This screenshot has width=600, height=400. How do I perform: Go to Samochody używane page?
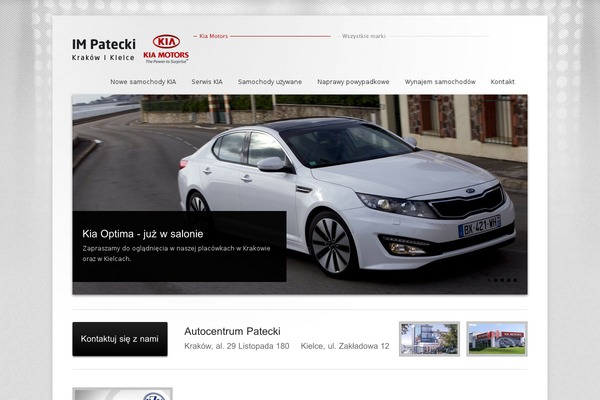270,81
